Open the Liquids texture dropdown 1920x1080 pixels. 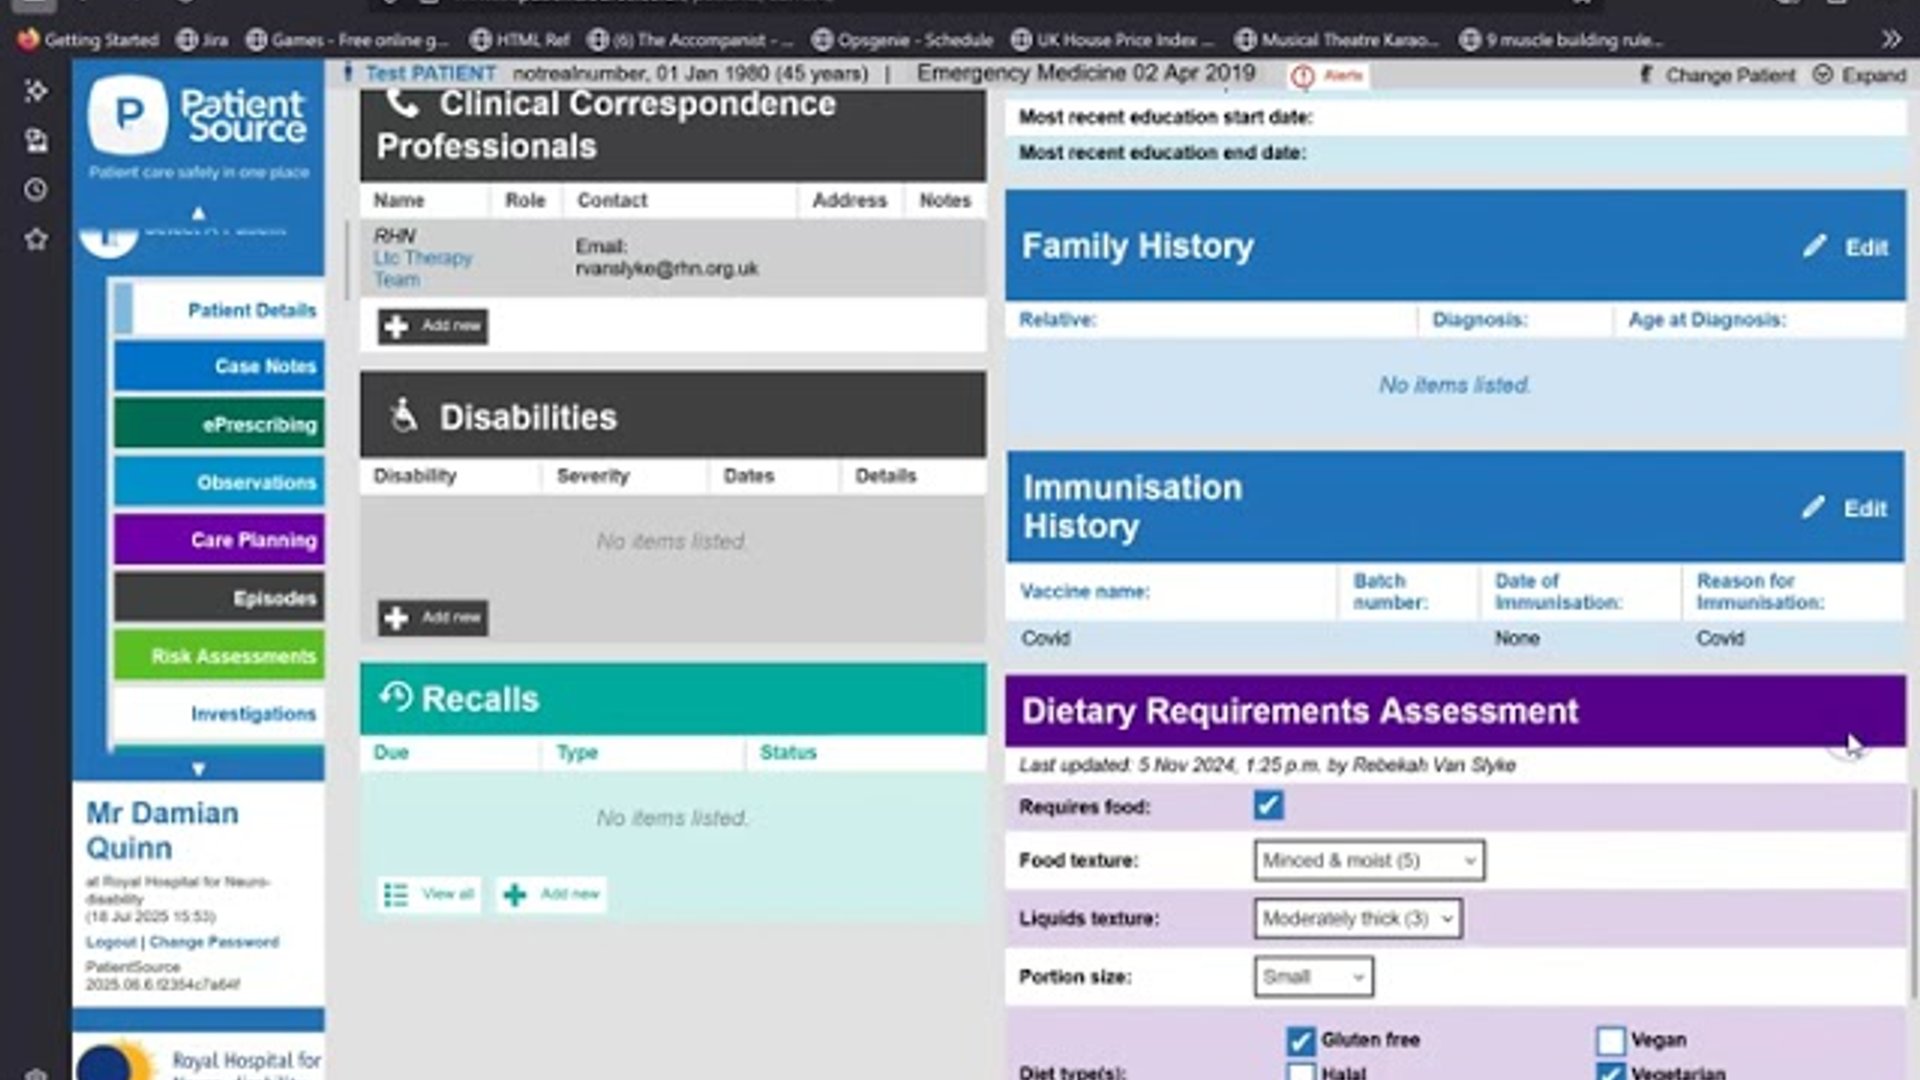(1357, 918)
